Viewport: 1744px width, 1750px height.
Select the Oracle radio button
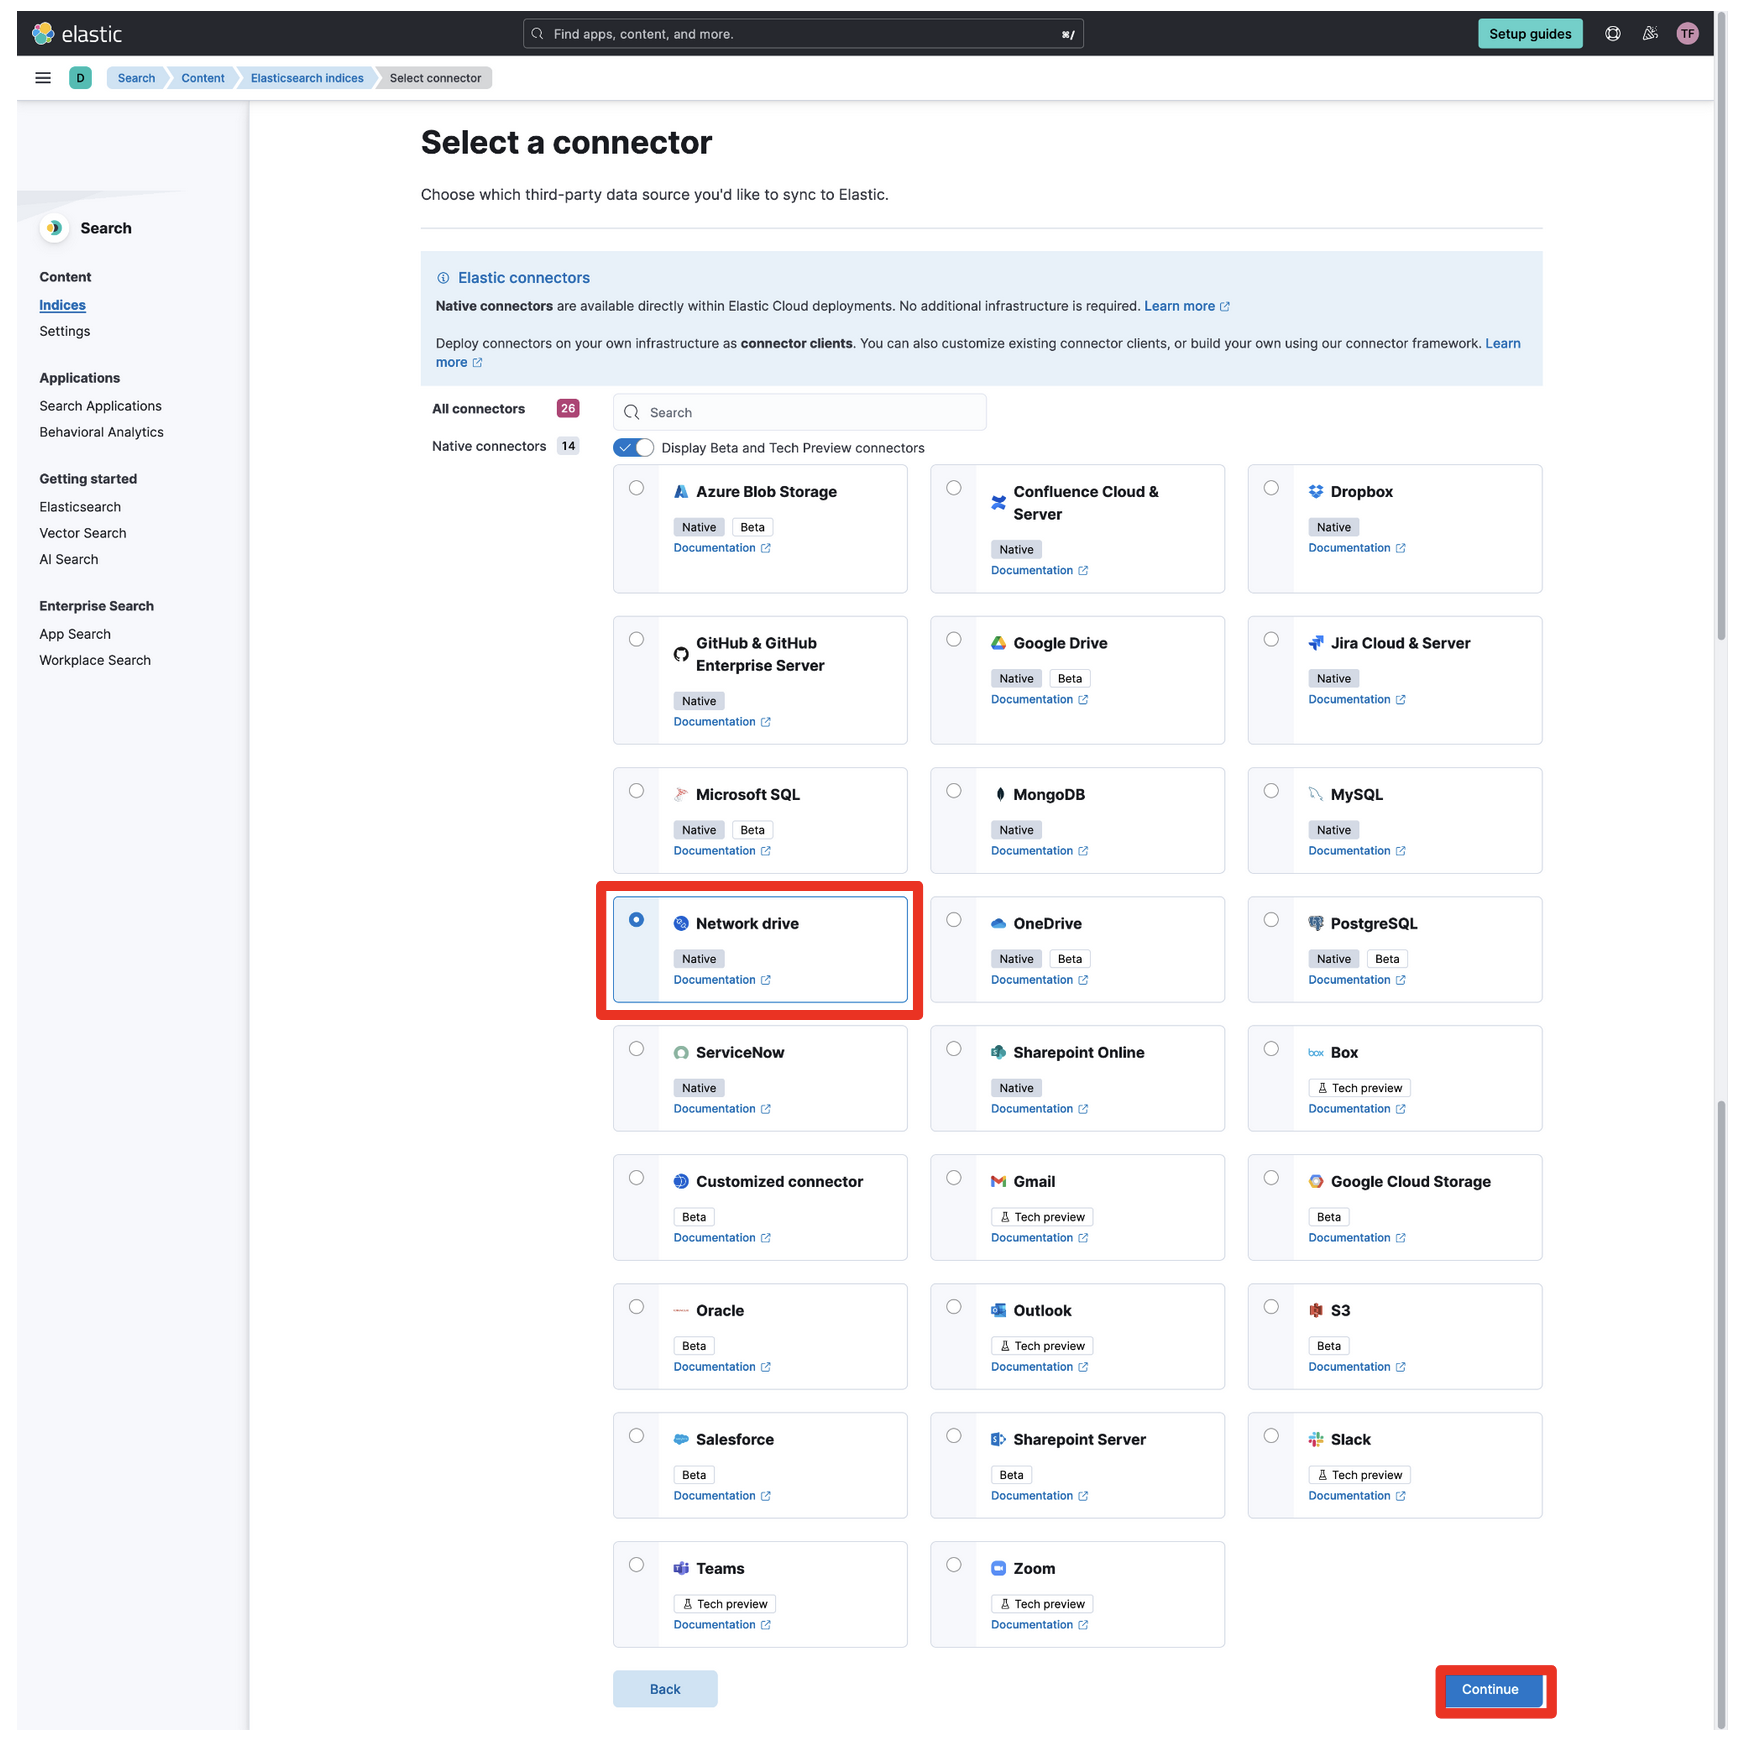[x=636, y=1306]
